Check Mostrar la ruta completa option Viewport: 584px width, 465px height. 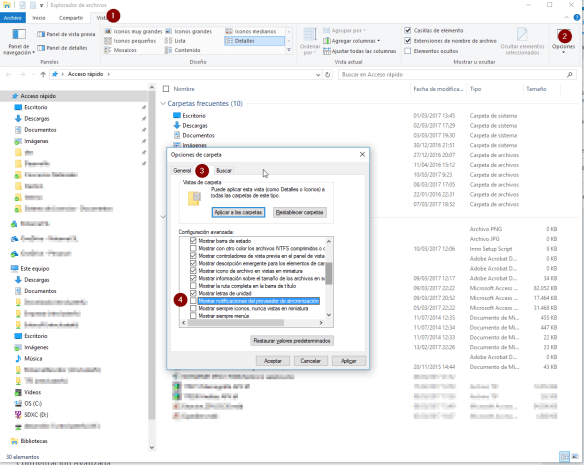[193, 286]
